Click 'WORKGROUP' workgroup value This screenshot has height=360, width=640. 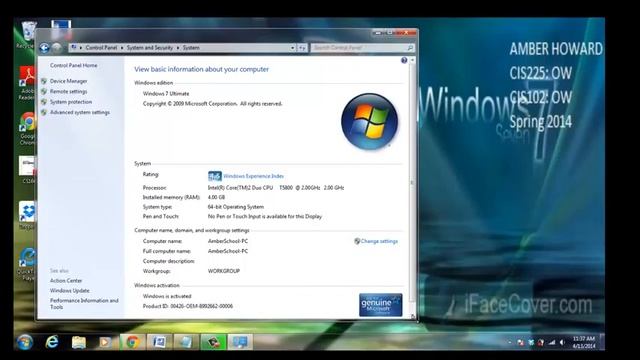224,271
